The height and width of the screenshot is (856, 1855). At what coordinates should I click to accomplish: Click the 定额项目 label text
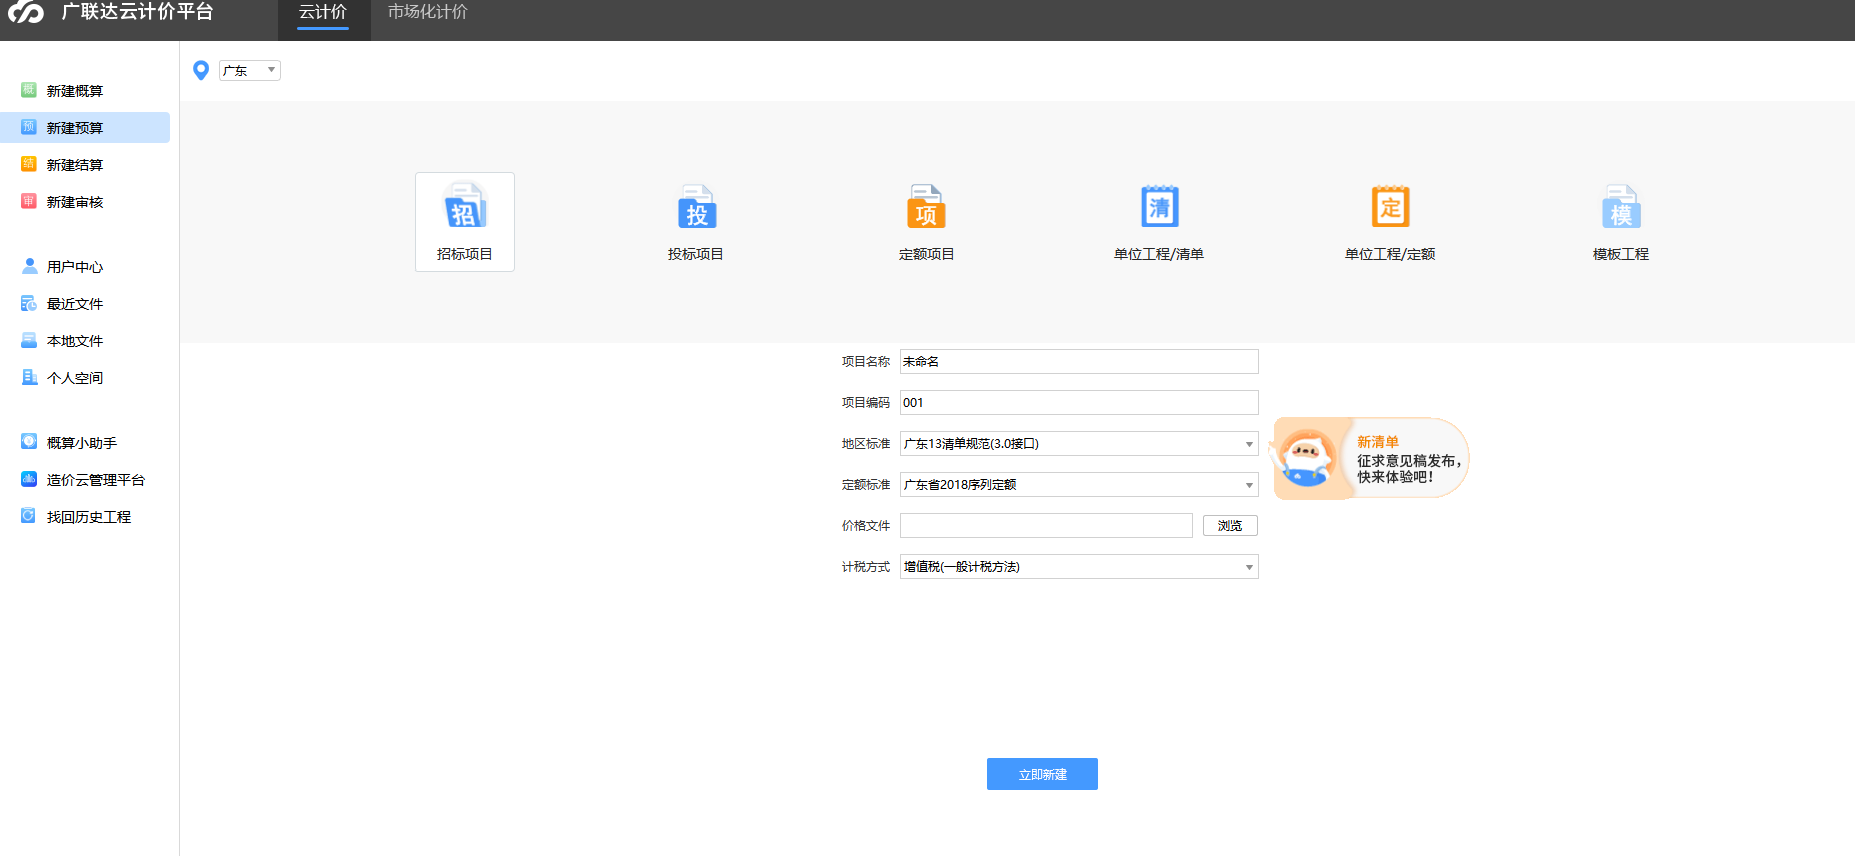pos(927,254)
